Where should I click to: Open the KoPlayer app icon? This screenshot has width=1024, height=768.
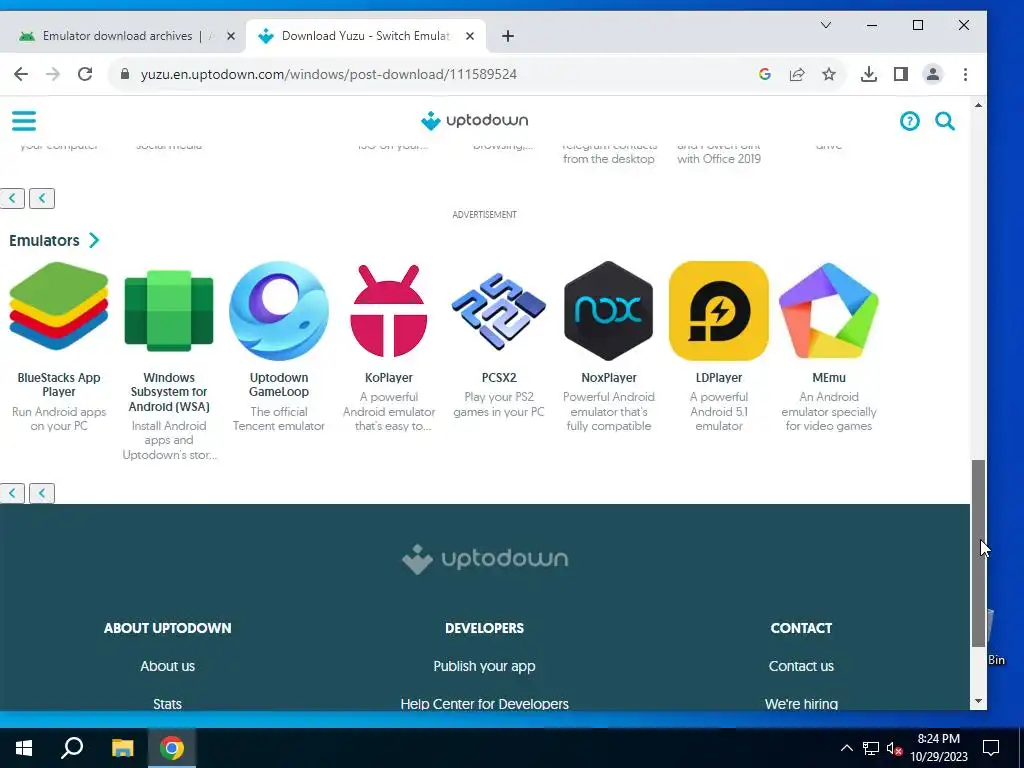(x=389, y=311)
